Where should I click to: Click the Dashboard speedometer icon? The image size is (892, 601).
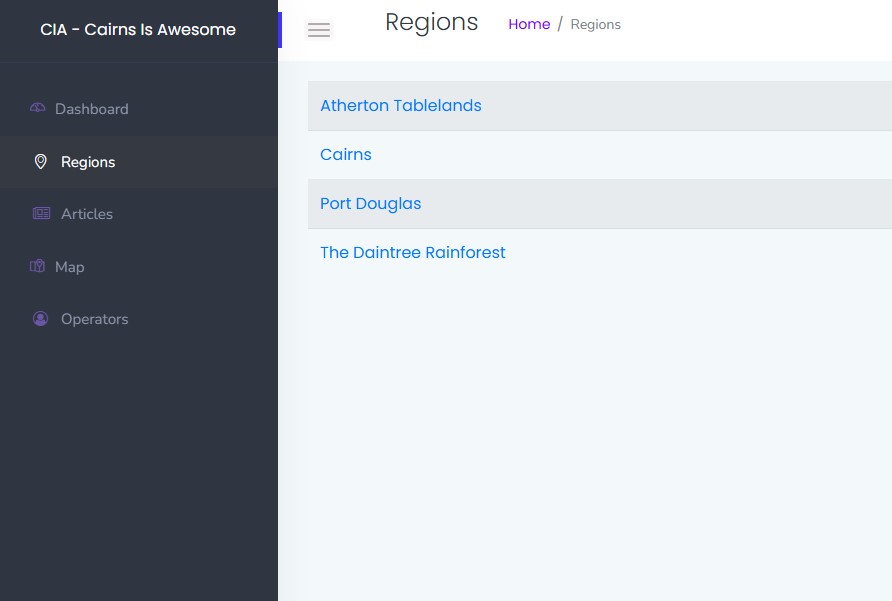(x=38, y=108)
